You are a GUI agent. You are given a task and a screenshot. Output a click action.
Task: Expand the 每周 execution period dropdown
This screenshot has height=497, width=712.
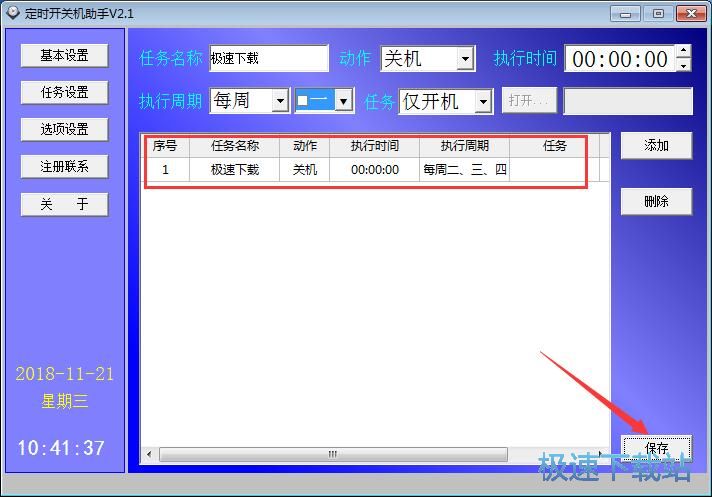tap(280, 101)
